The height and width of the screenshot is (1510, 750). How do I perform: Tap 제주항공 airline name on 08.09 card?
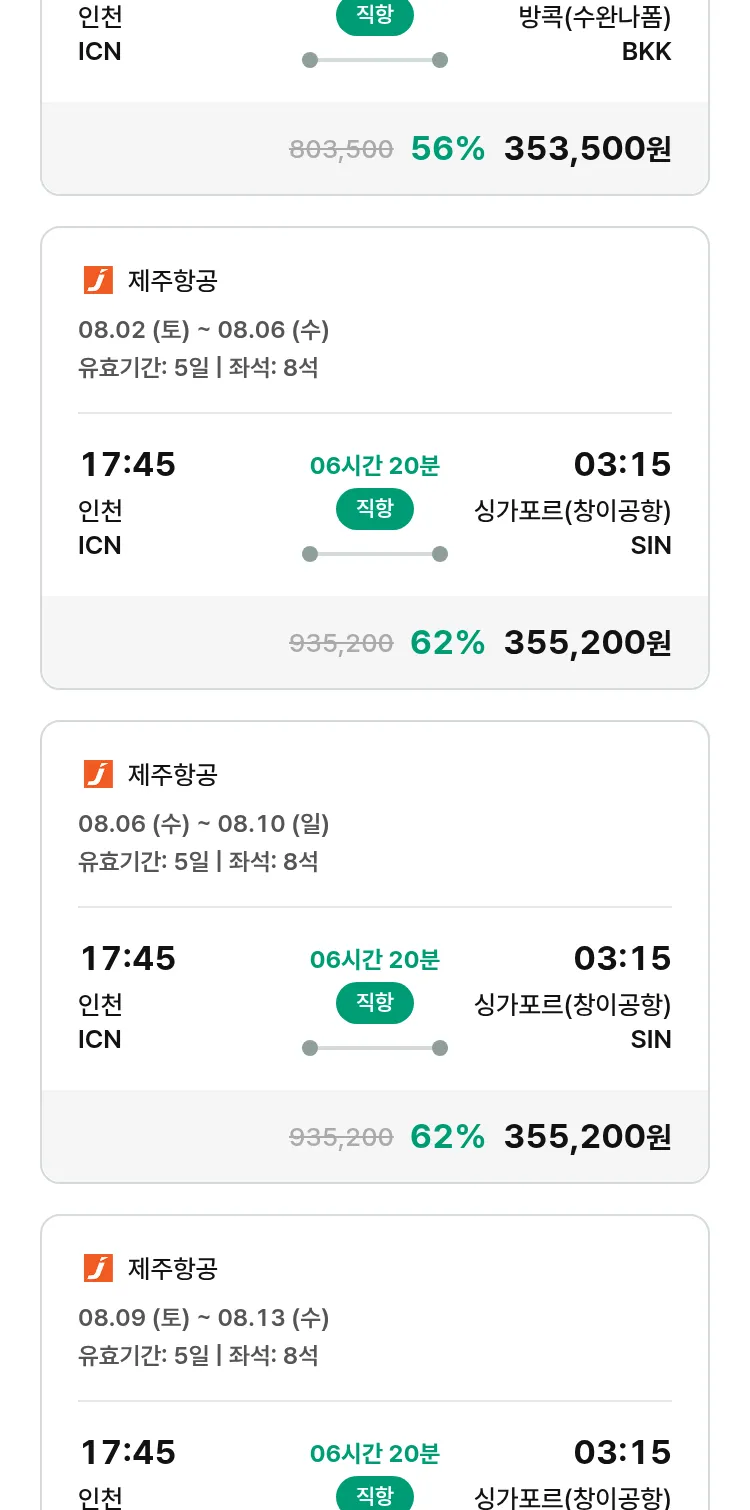tap(173, 1268)
